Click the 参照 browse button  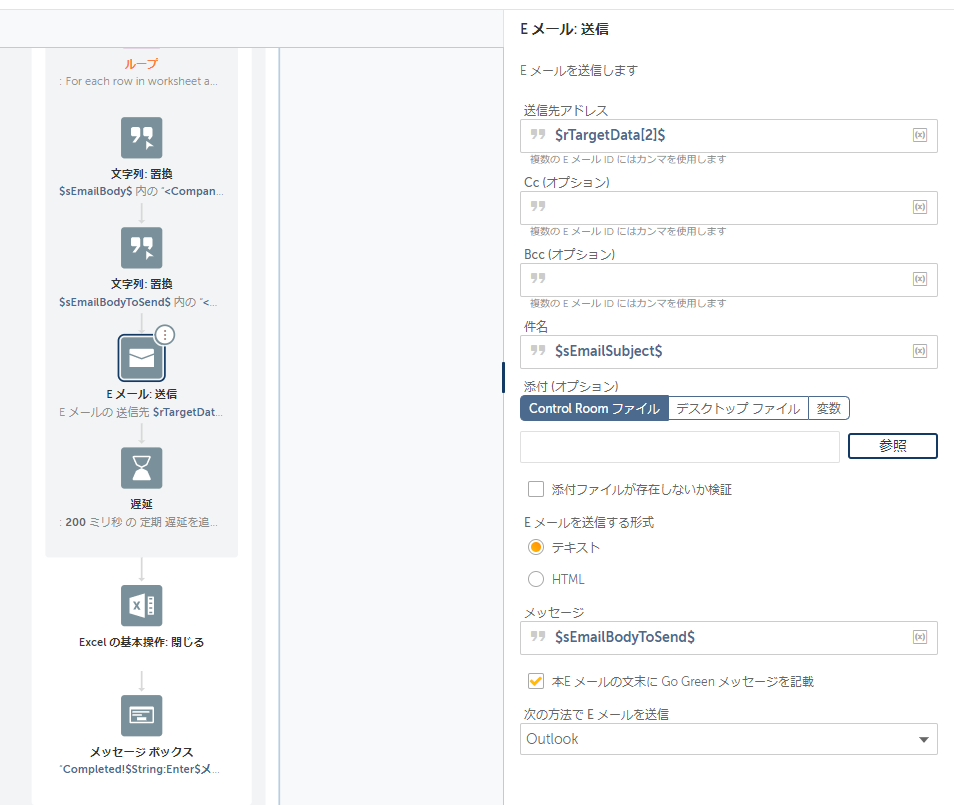point(893,446)
